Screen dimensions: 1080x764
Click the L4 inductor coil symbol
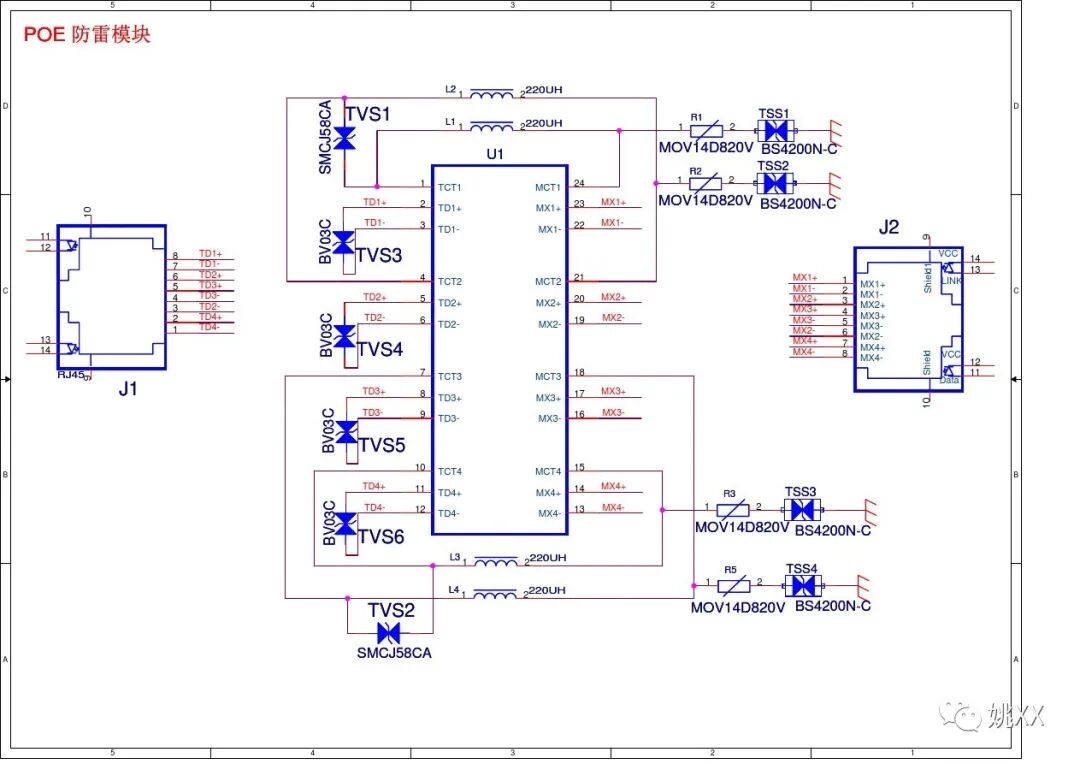495,594
